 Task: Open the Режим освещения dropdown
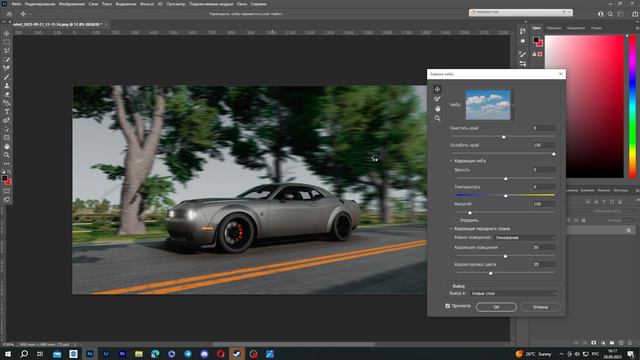coord(525,238)
